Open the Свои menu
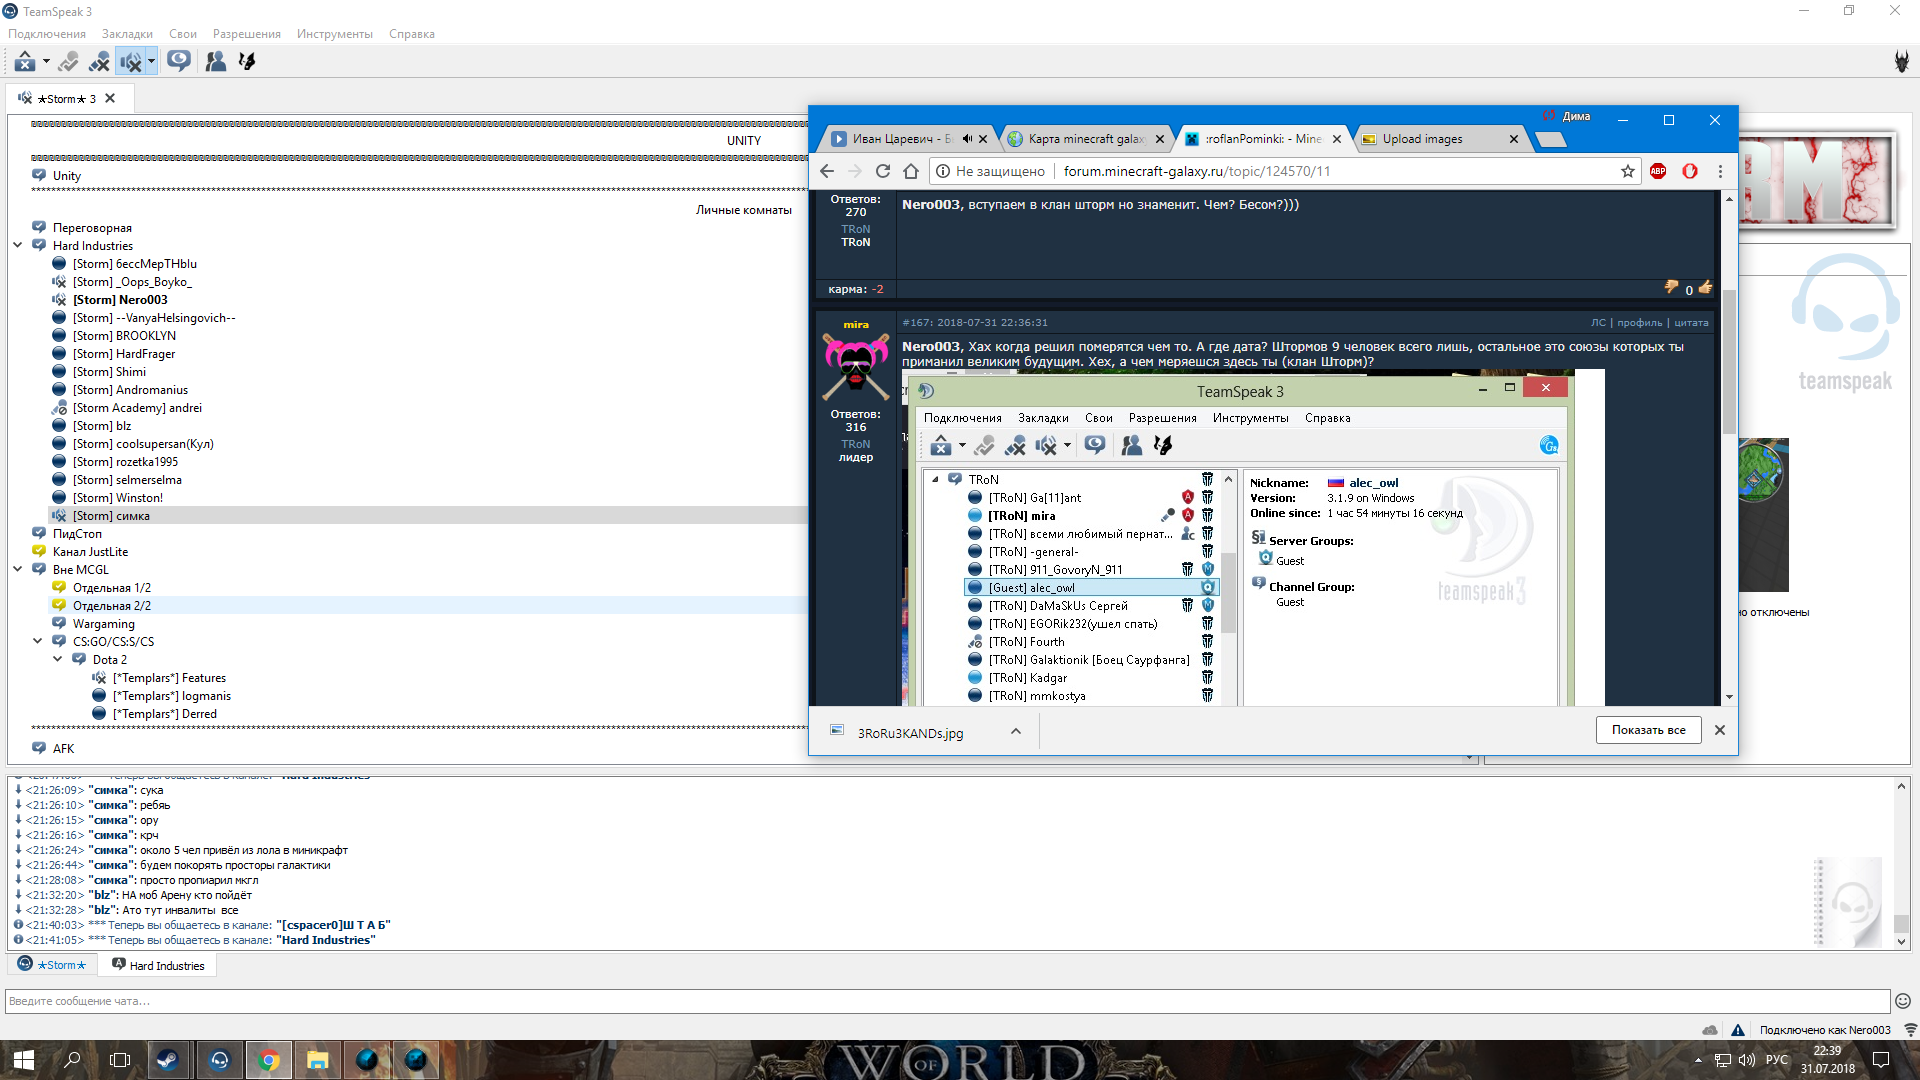 click(x=183, y=34)
